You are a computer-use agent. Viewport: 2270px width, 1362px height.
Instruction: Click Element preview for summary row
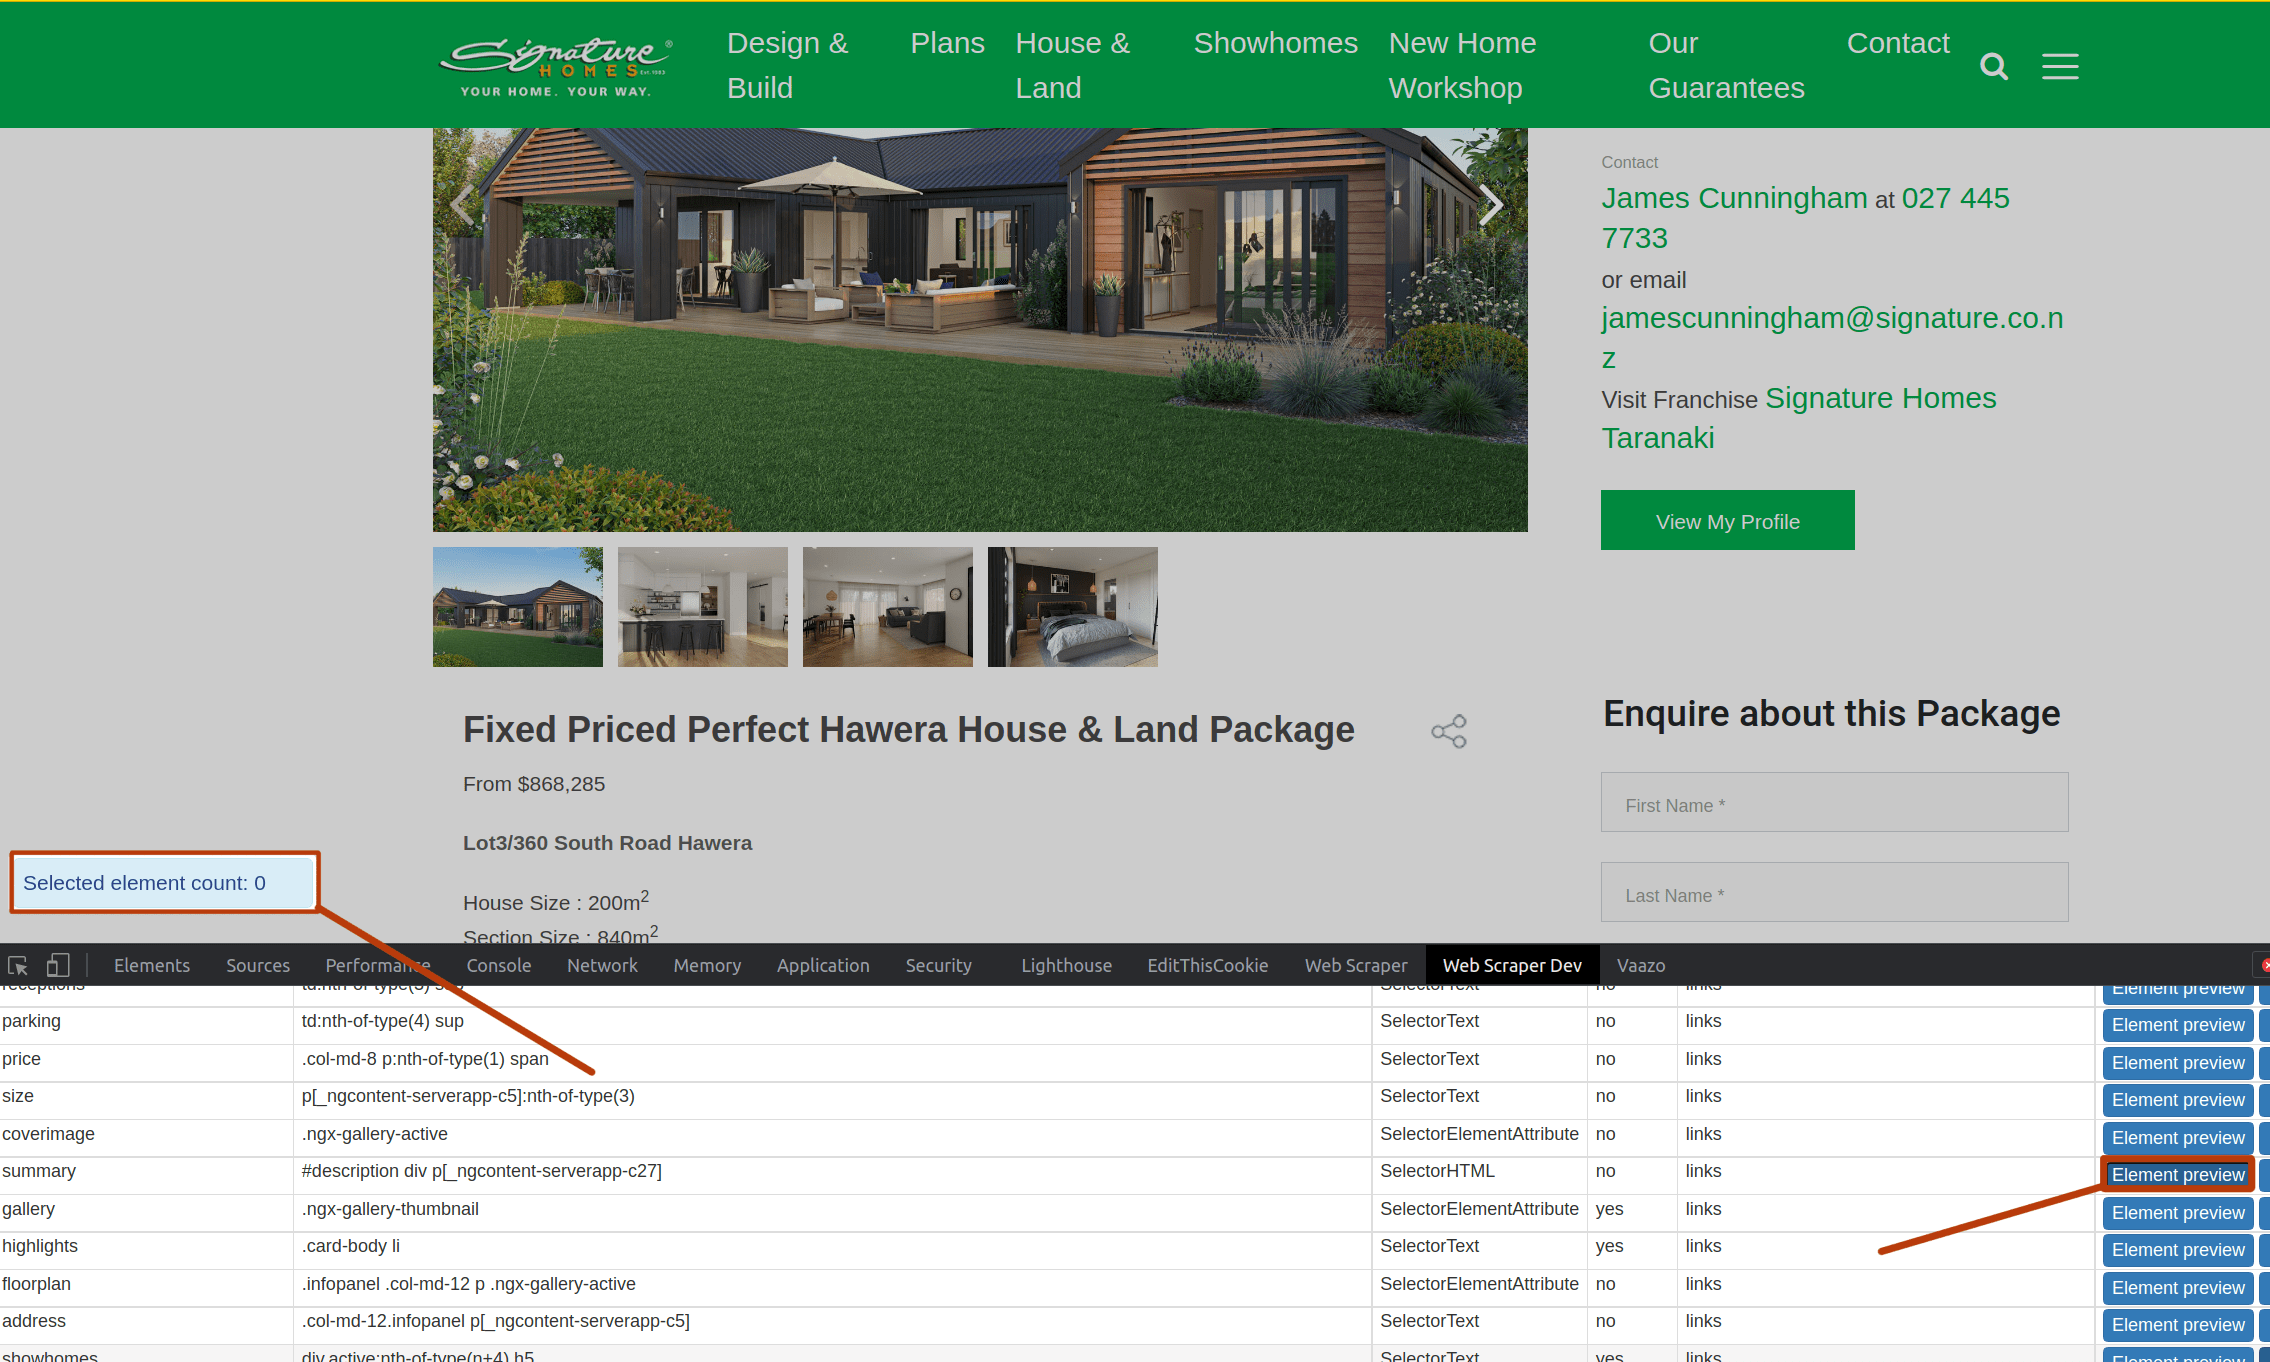2177,1175
